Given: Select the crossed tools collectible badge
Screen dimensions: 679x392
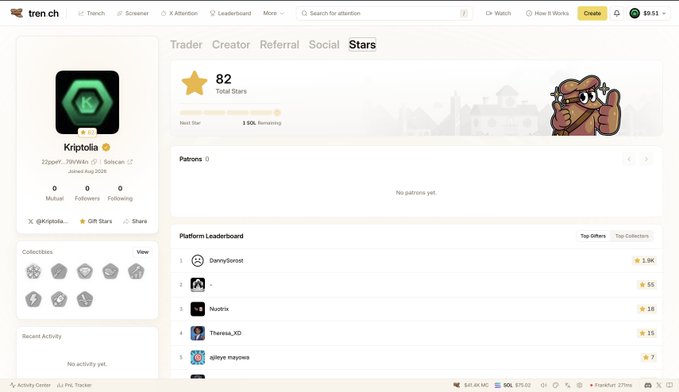Looking at the screenshot, I should pyautogui.click(x=85, y=299).
